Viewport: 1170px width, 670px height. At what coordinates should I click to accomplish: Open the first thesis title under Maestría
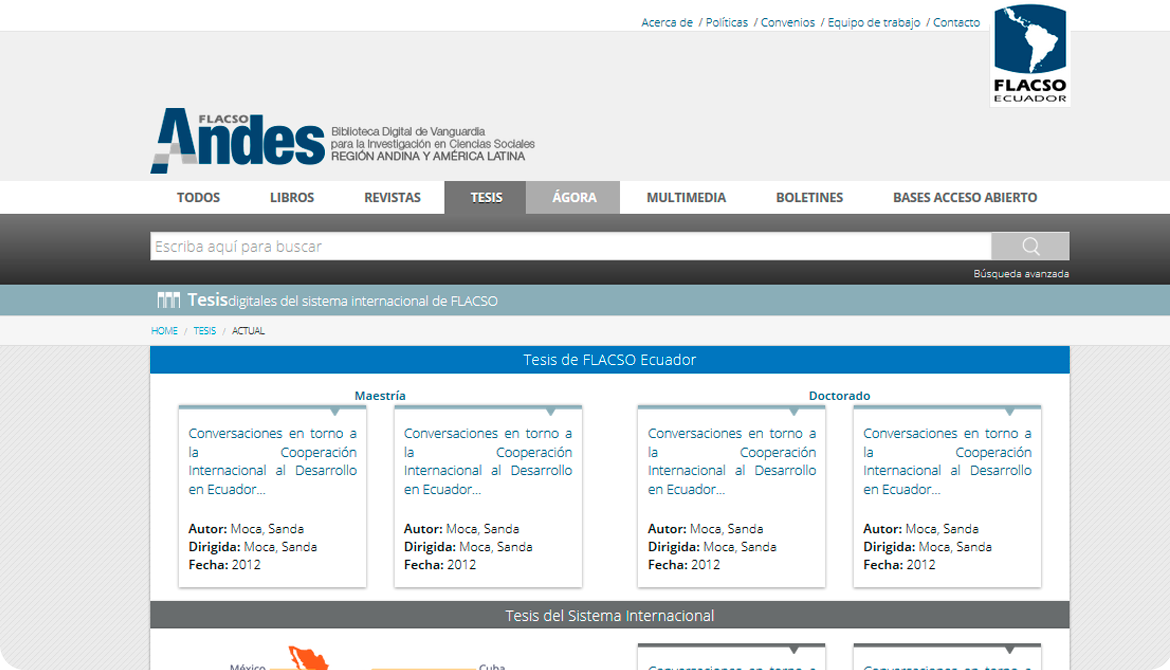[272, 461]
